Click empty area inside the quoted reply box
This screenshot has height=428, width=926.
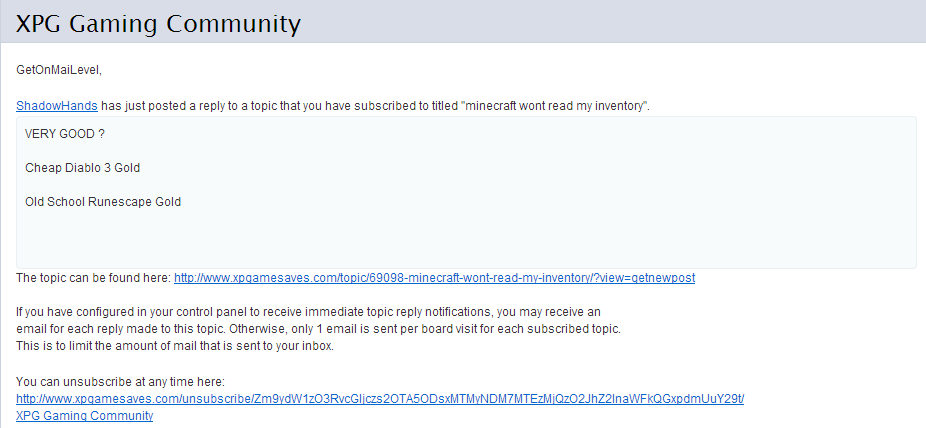point(500,235)
